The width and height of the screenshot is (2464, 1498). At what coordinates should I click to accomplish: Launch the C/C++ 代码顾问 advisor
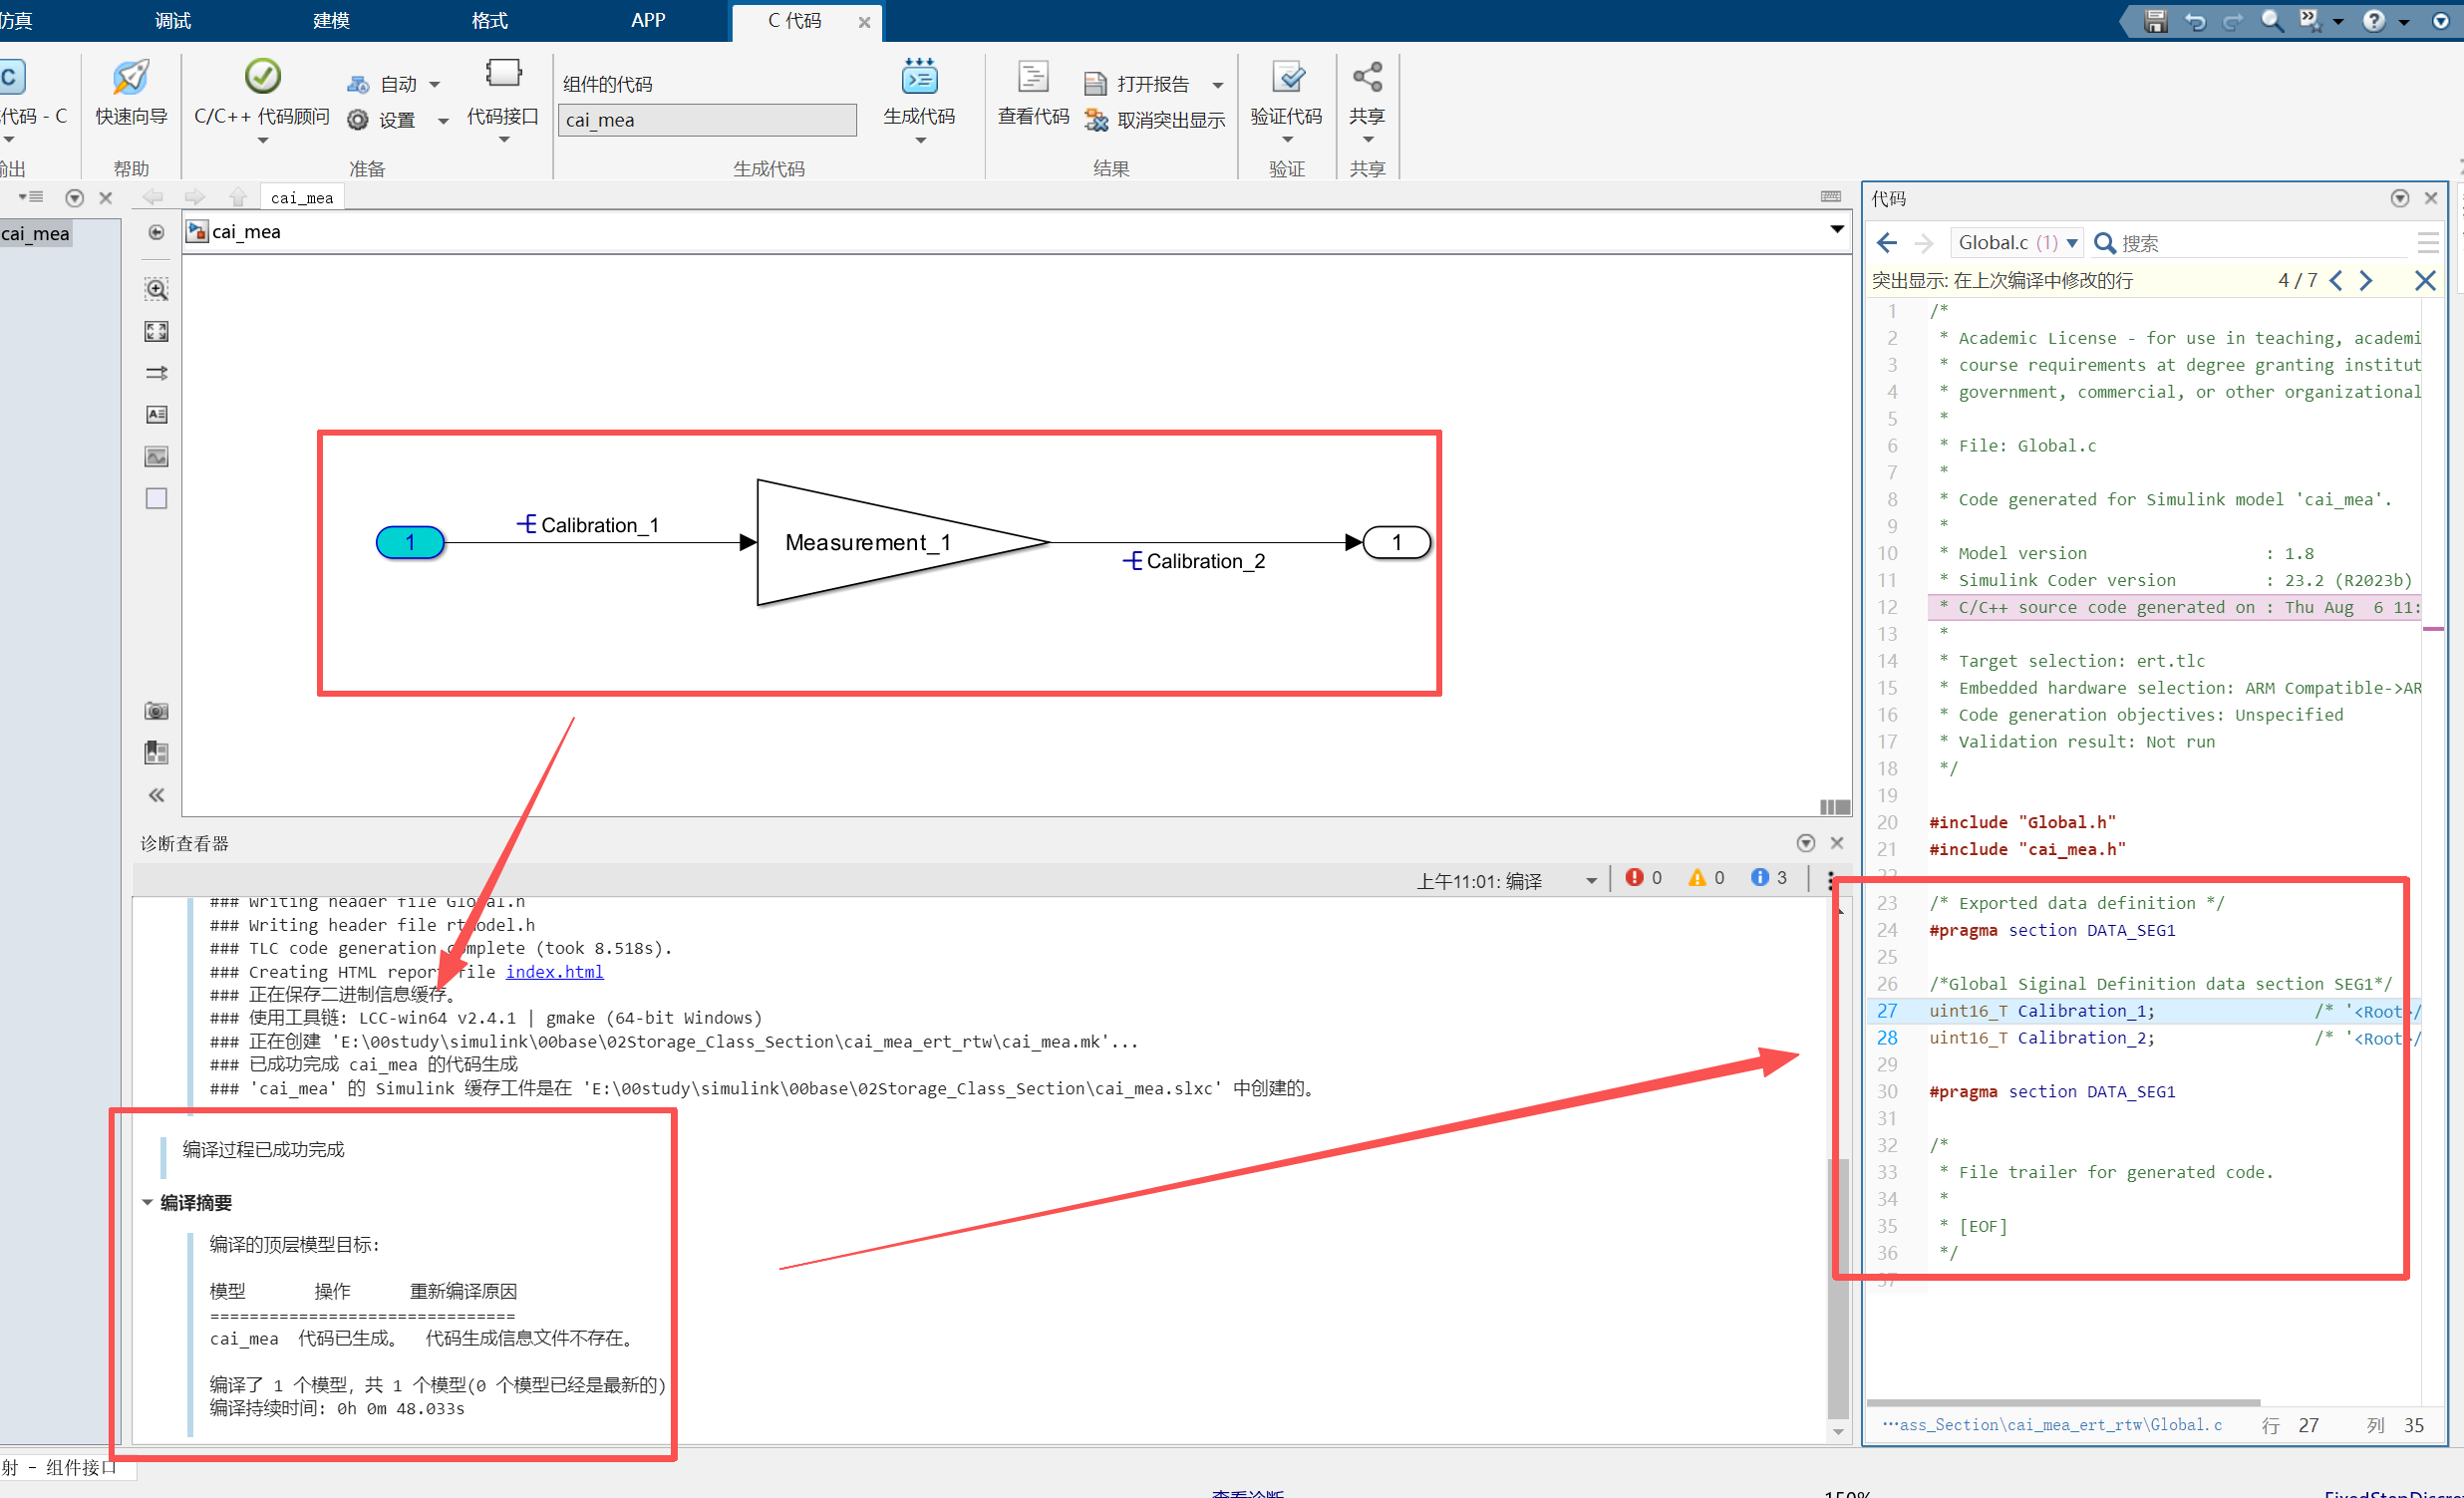tap(262, 94)
